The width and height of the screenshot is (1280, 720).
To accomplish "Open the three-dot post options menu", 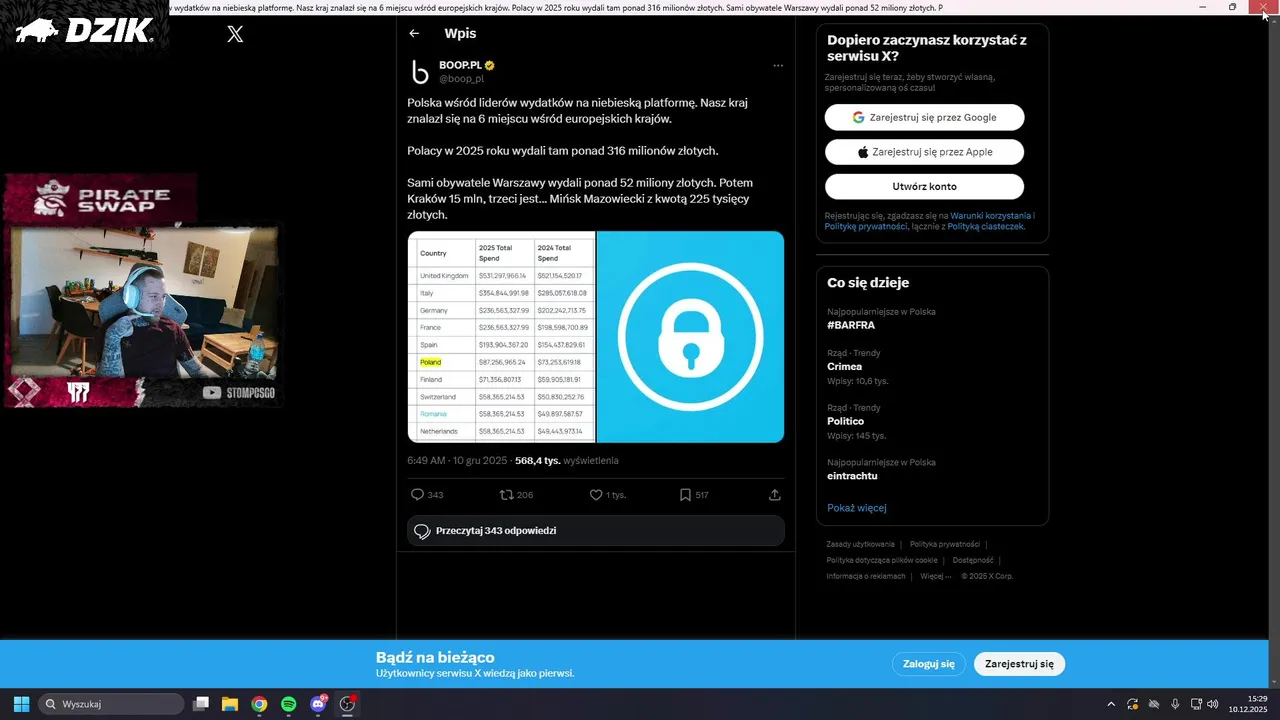I will [x=778, y=66].
